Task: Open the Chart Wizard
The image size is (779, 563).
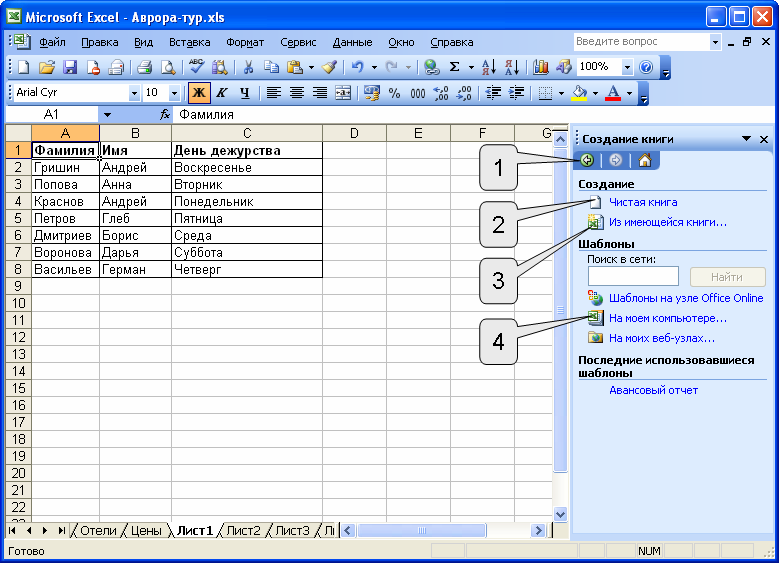Action: coord(540,67)
